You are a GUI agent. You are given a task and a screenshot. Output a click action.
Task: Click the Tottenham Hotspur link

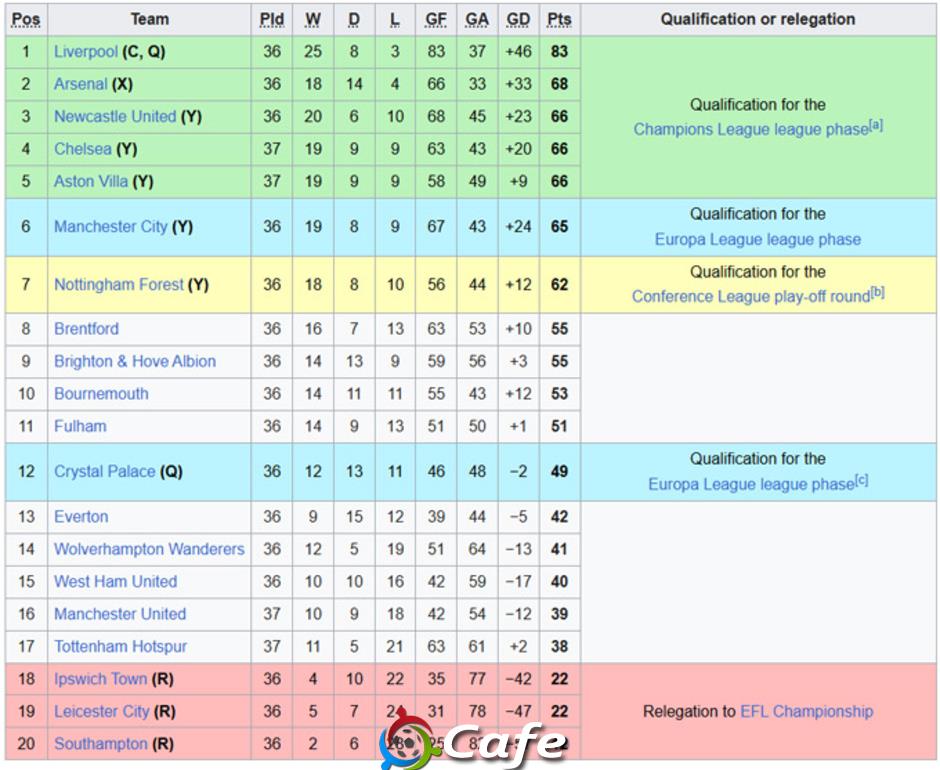coord(120,646)
